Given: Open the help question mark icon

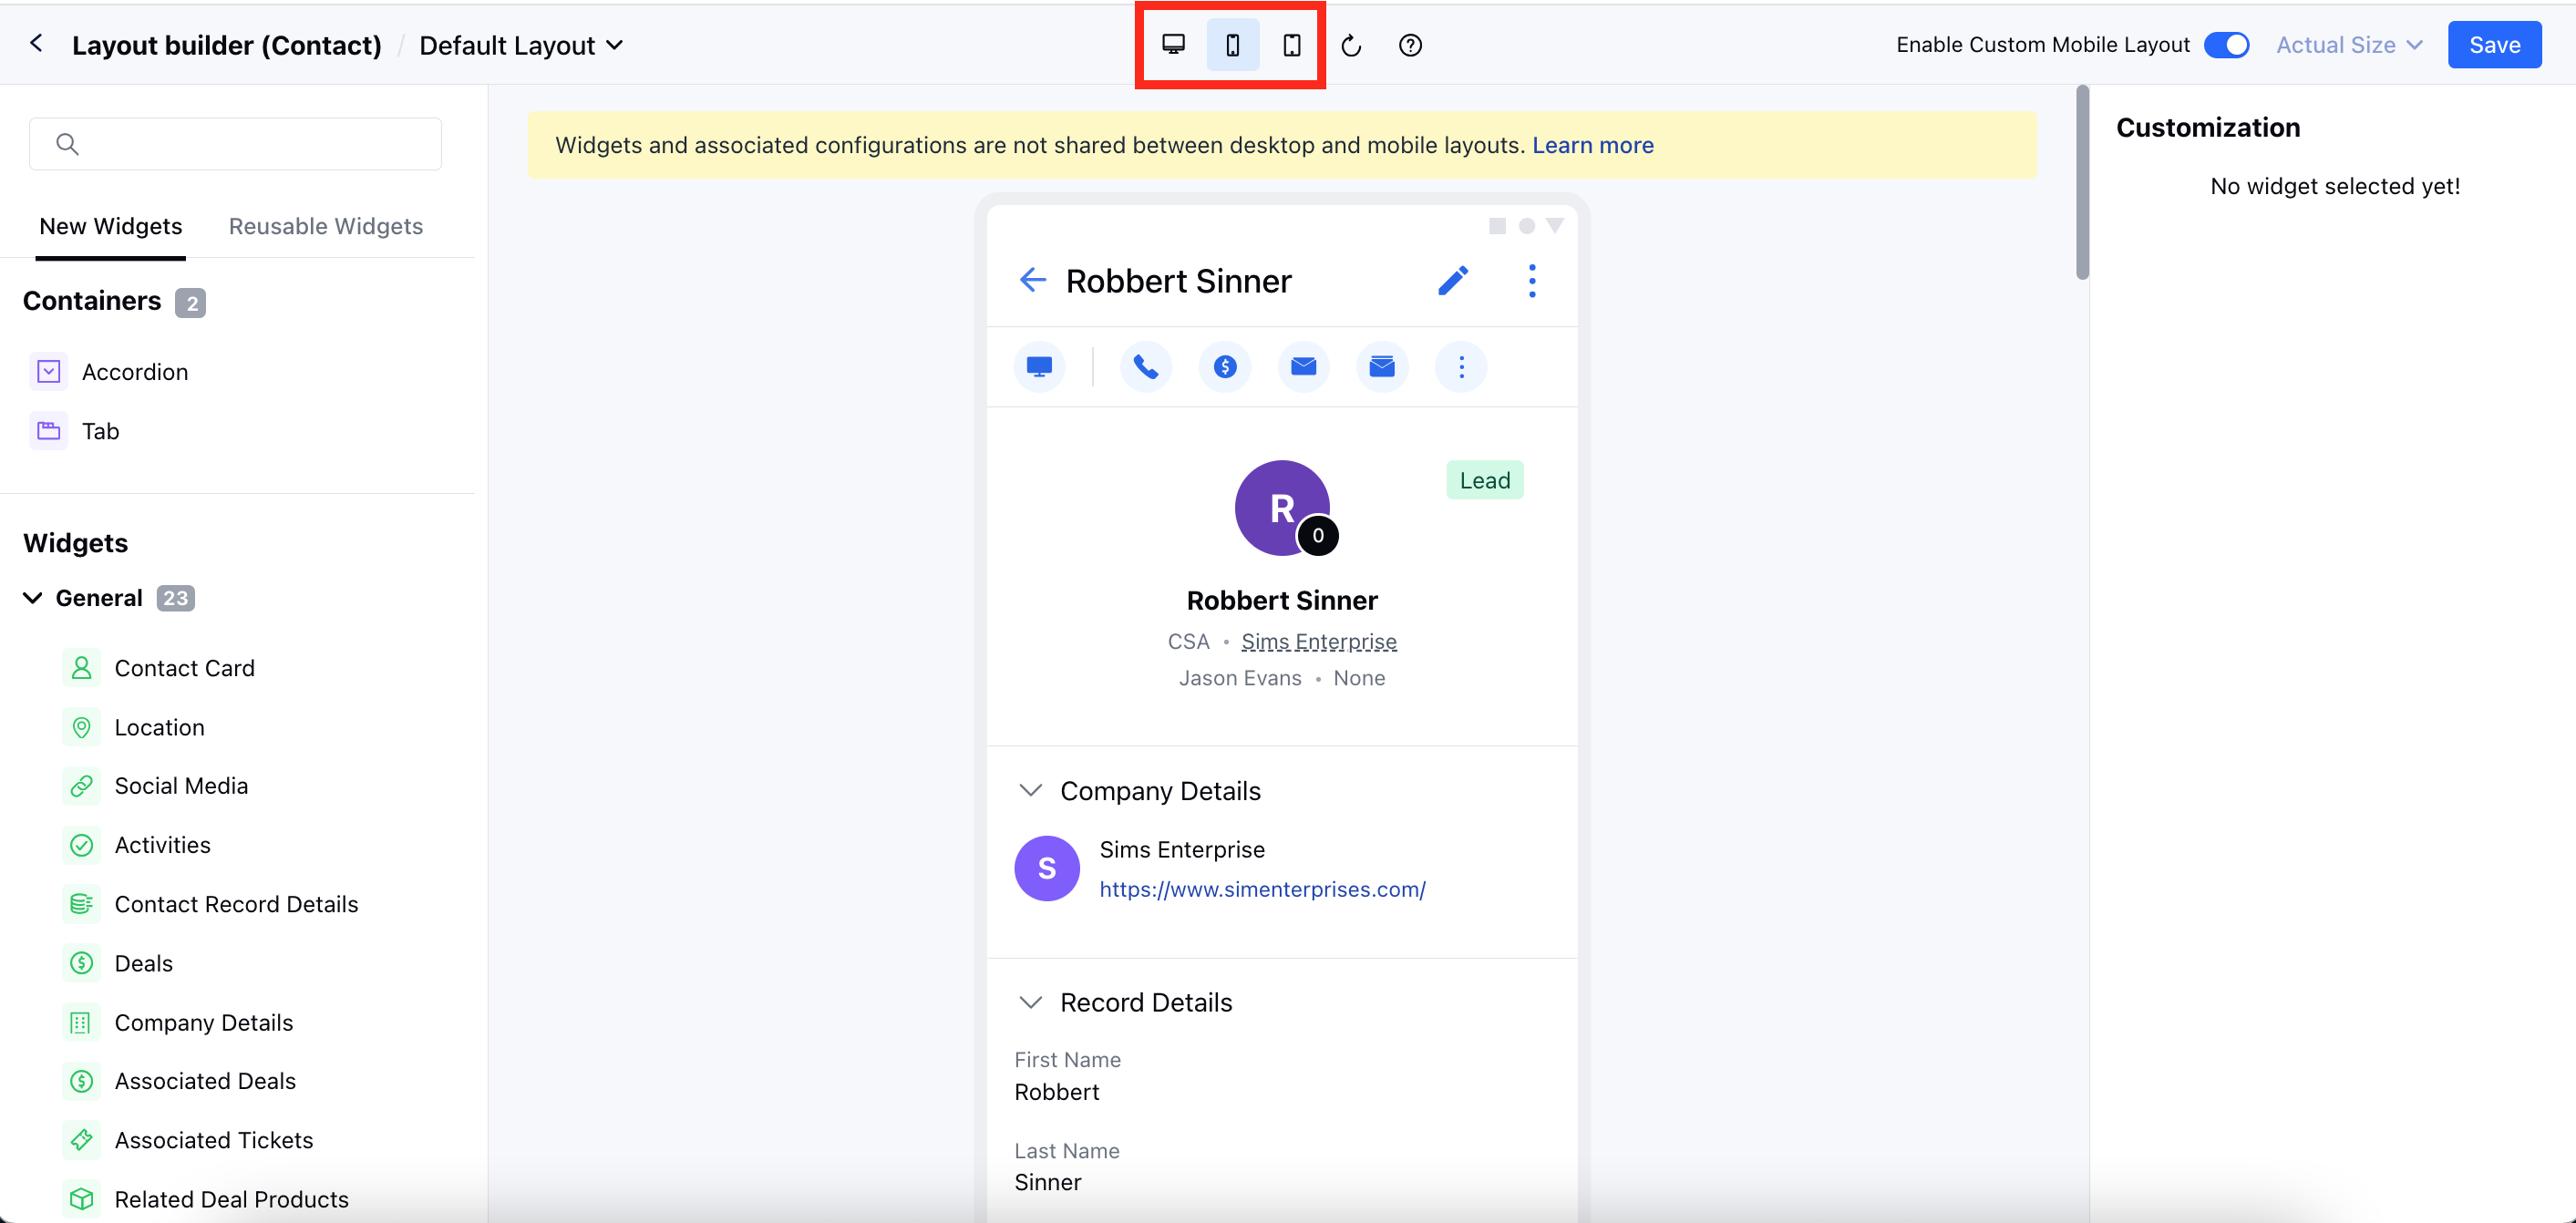Looking at the screenshot, I should pyautogui.click(x=1410, y=45).
